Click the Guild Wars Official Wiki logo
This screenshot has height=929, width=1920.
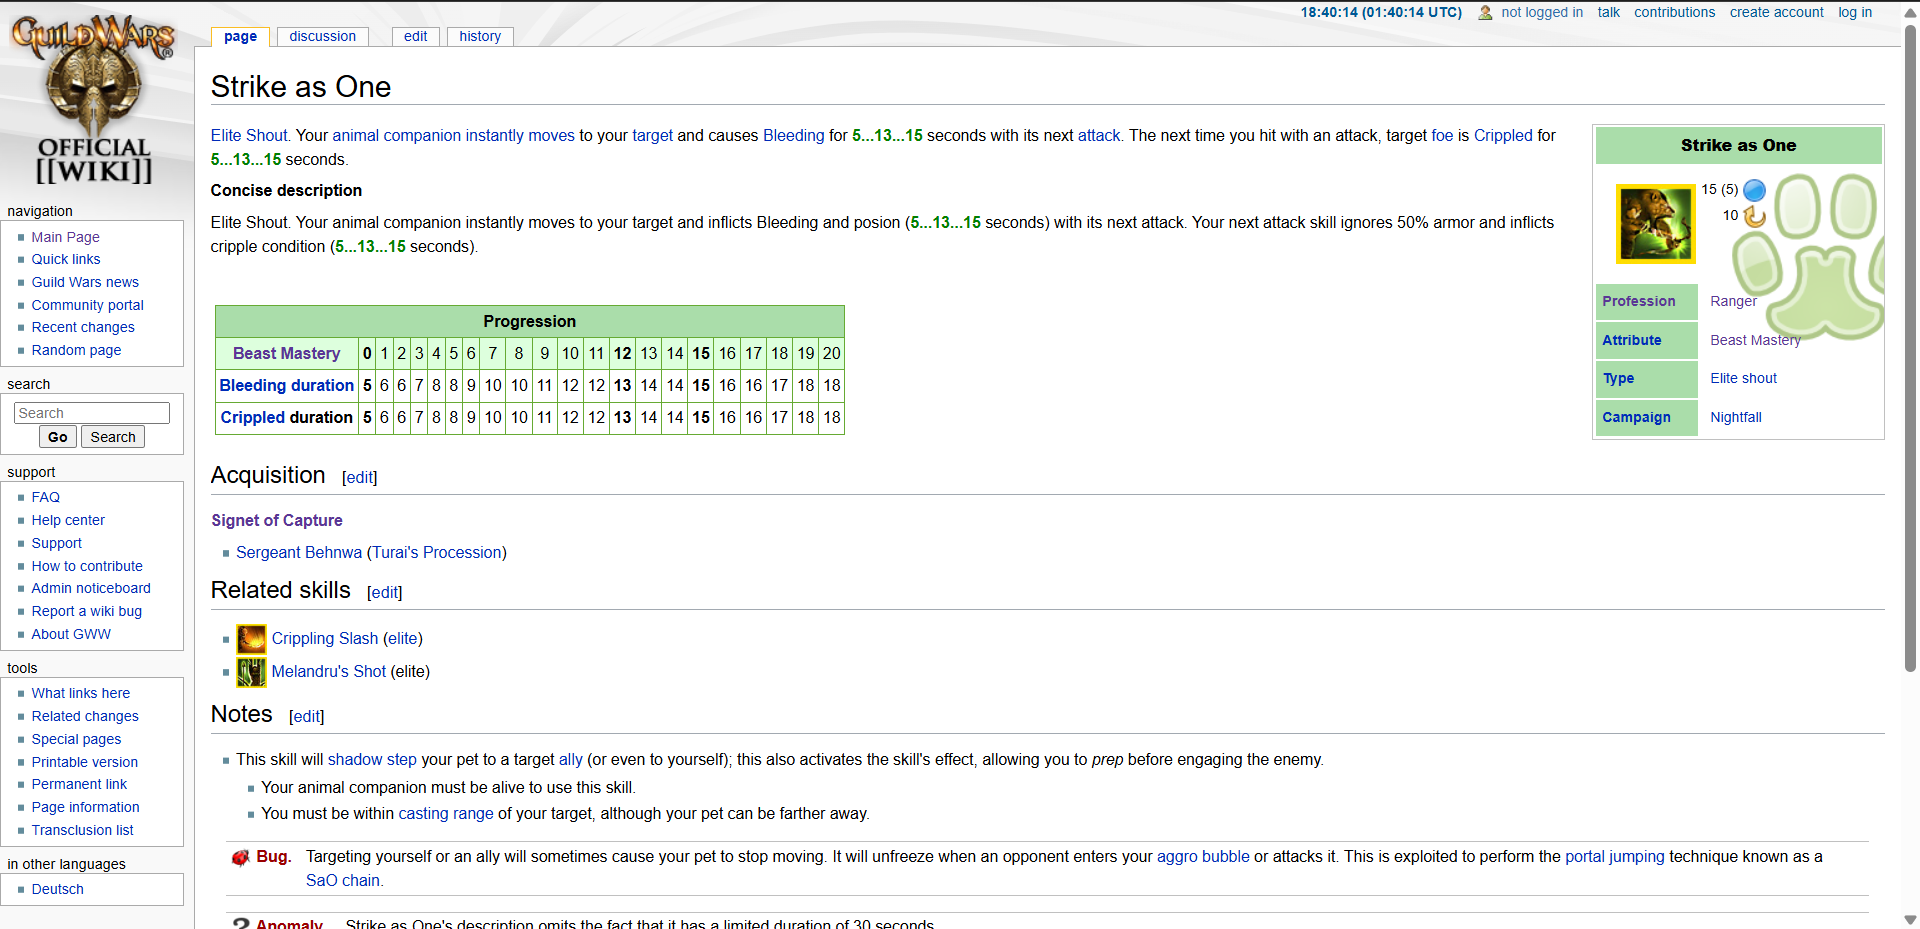click(94, 100)
